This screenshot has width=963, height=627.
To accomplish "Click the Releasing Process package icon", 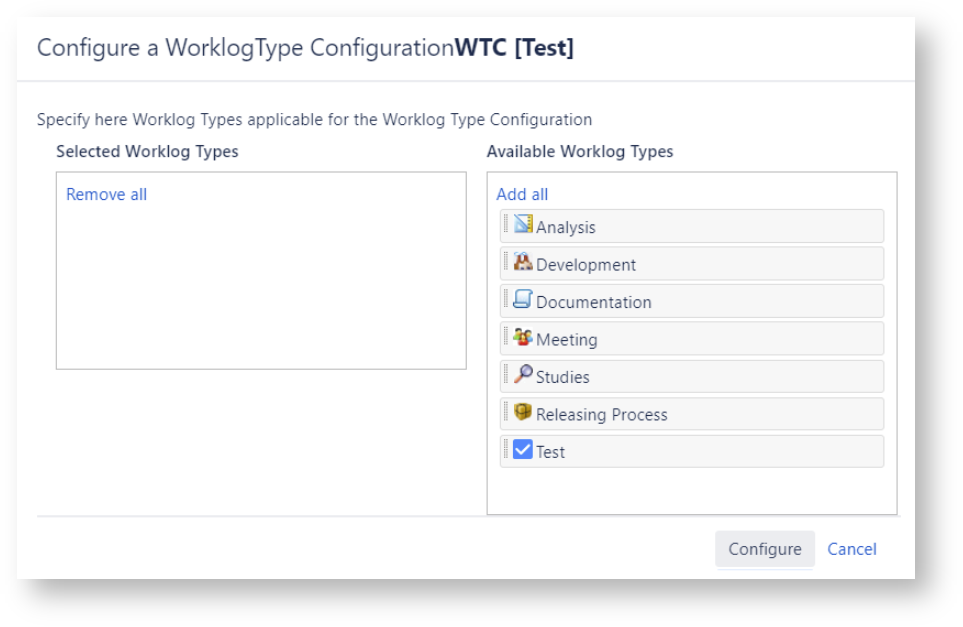I will (523, 412).
